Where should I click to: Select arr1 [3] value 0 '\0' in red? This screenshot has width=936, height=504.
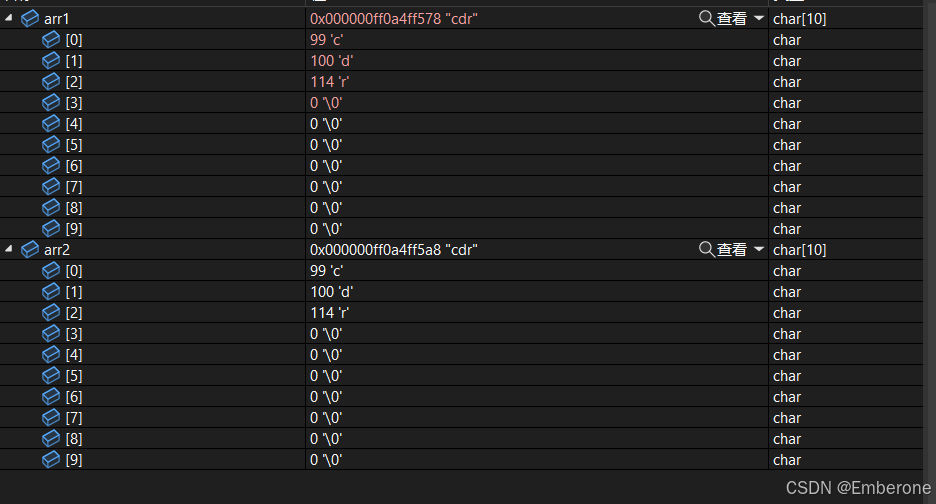(x=326, y=103)
